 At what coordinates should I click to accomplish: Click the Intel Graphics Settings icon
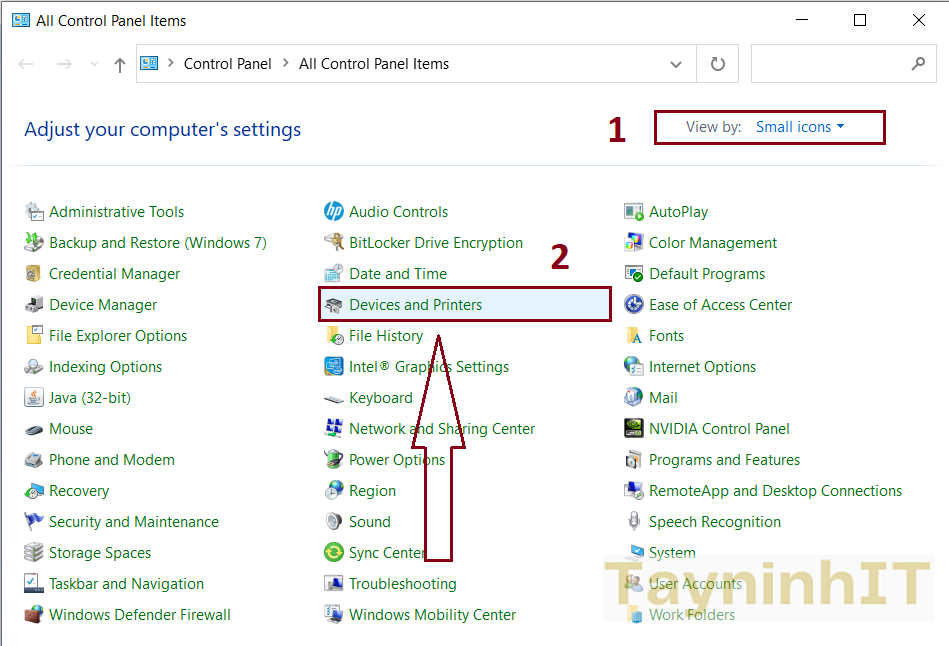pos(334,367)
